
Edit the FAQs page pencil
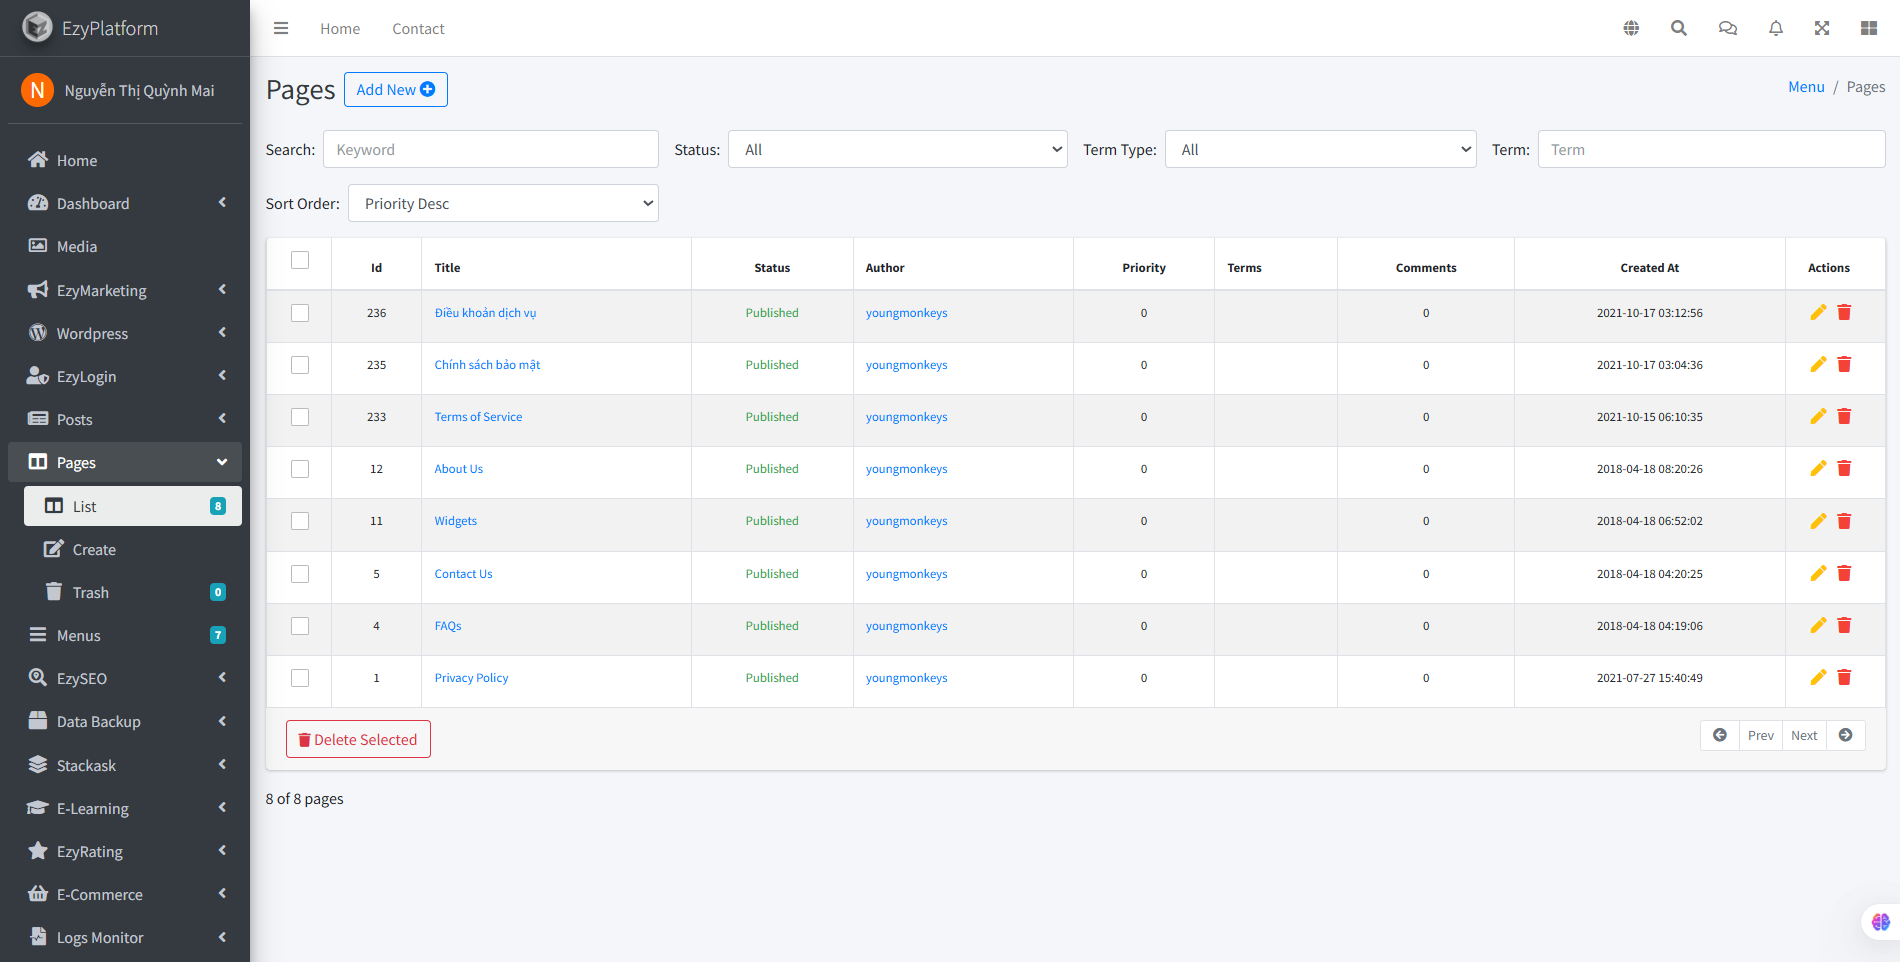pos(1818,626)
